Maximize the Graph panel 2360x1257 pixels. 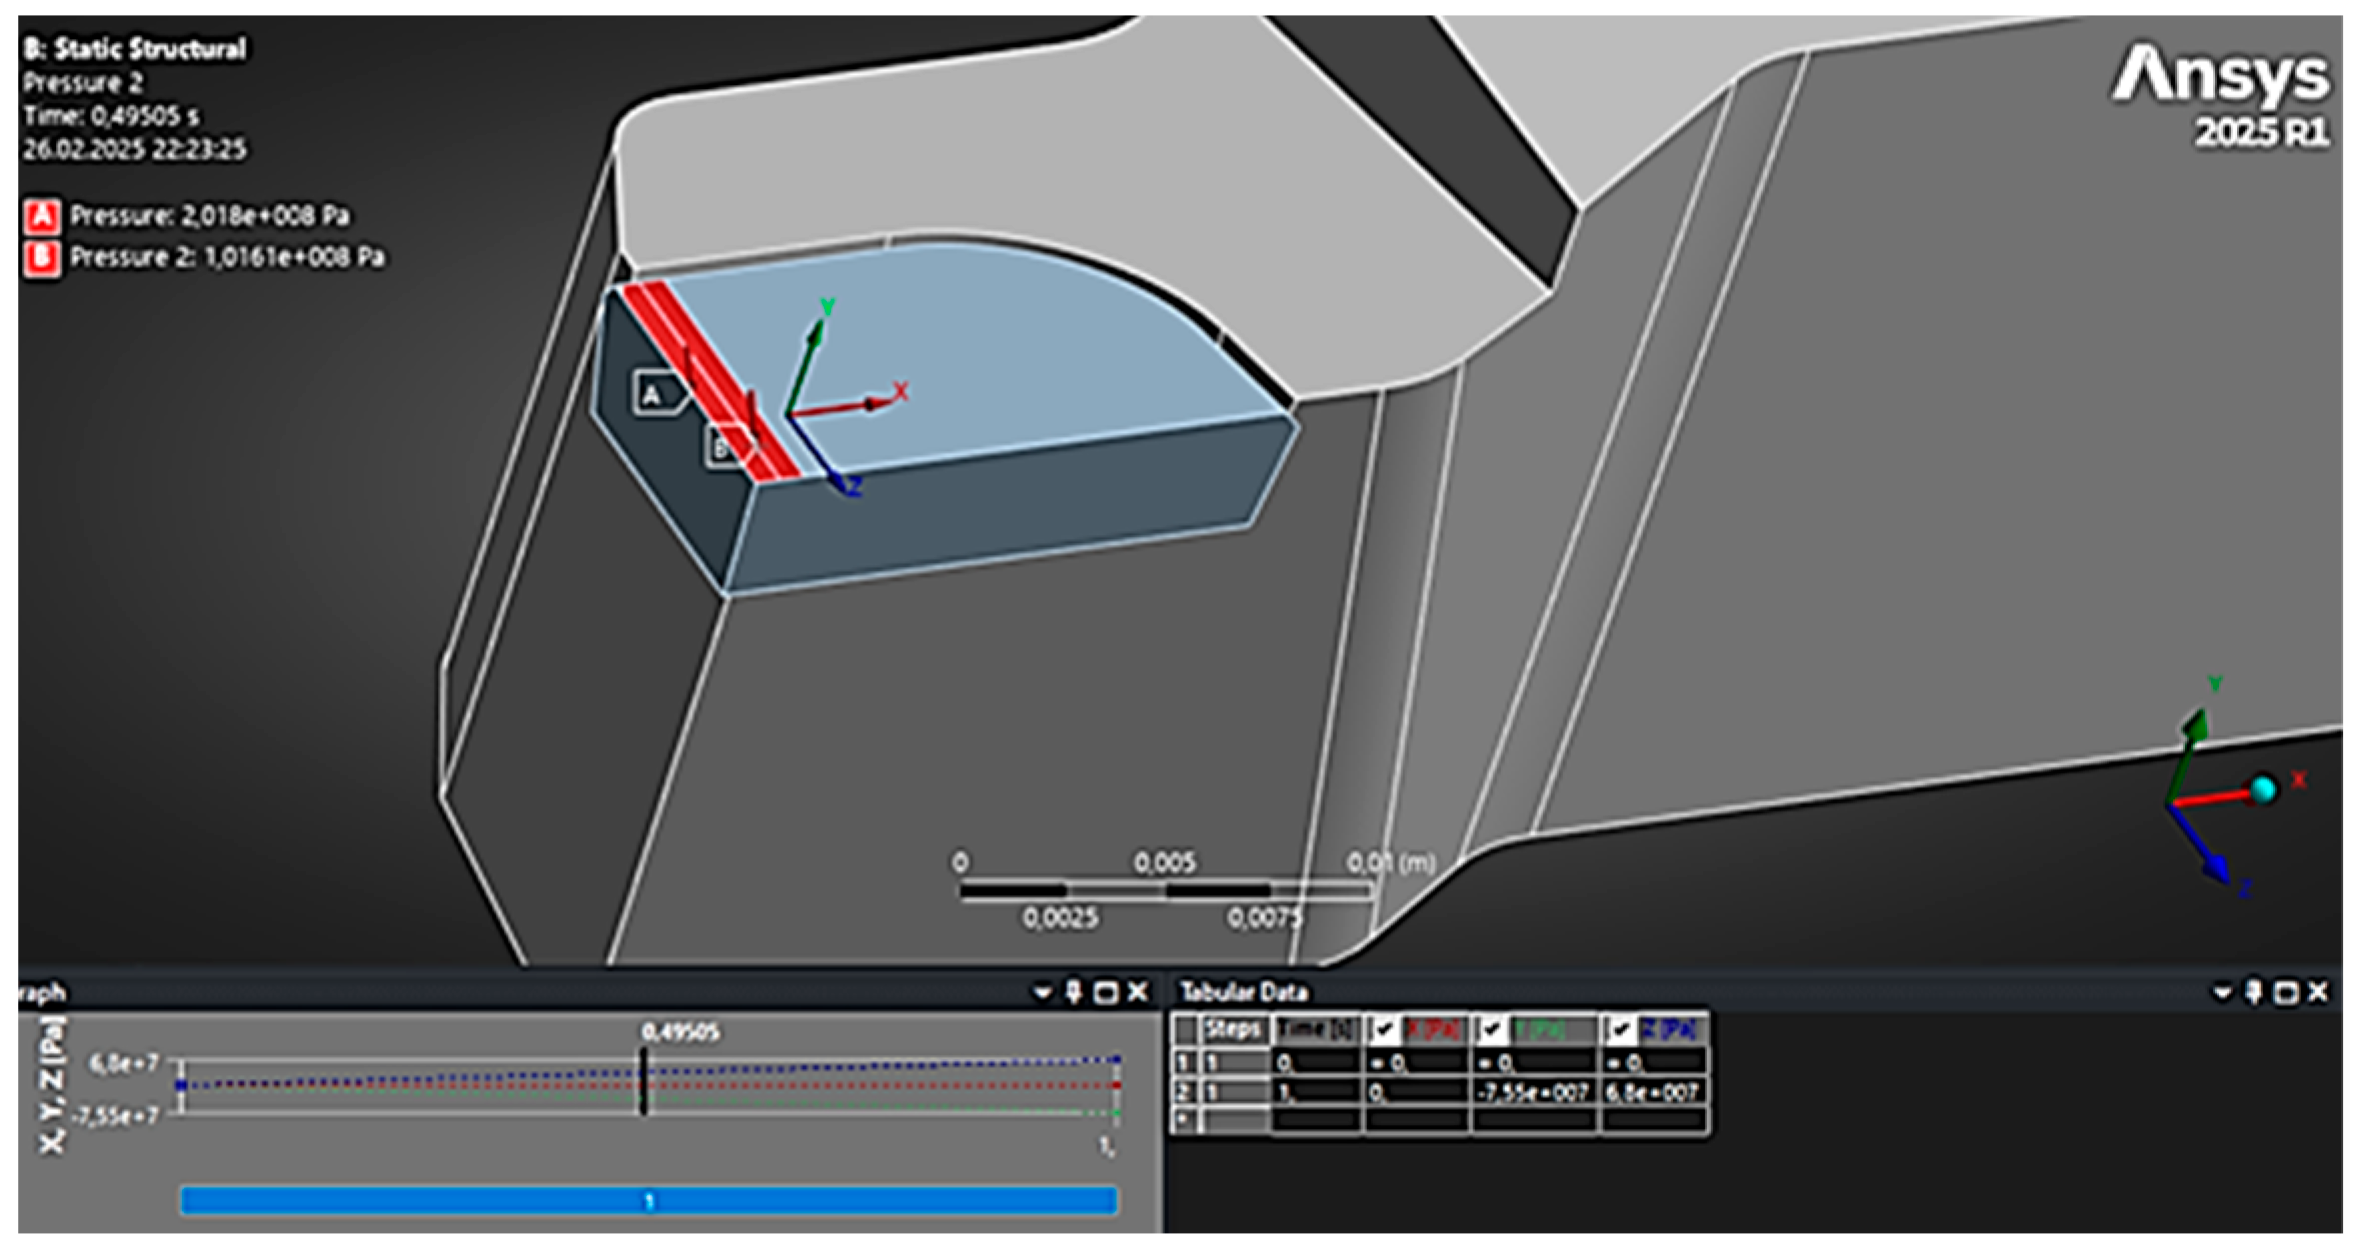click(x=1105, y=992)
